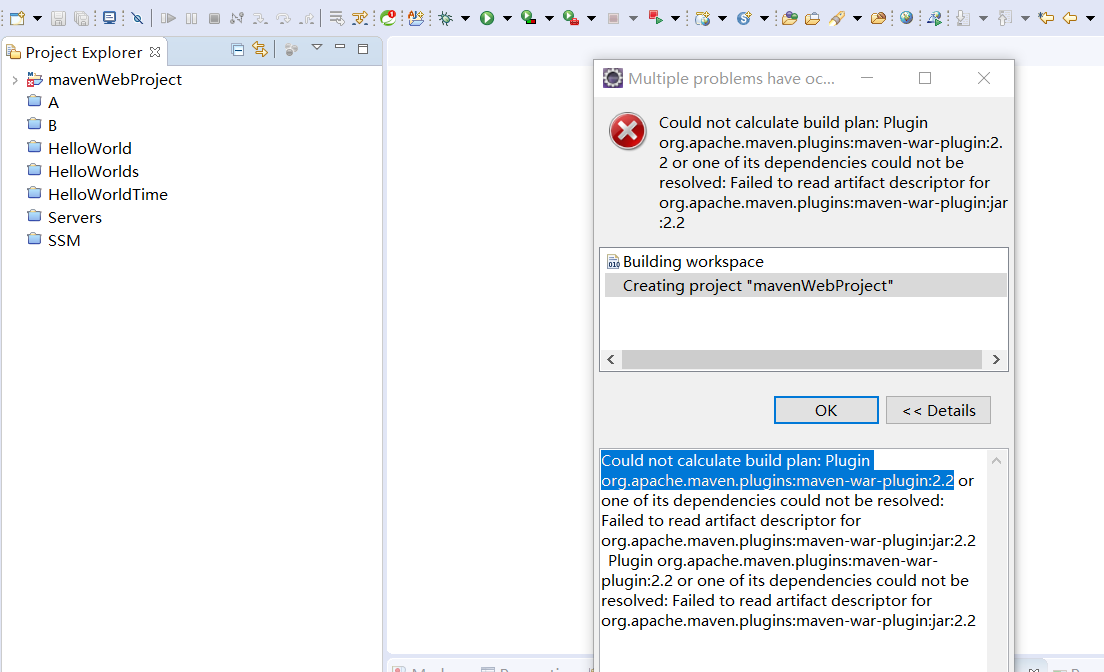Click the Next Annotation icon

pyautogui.click(x=963, y=18)
